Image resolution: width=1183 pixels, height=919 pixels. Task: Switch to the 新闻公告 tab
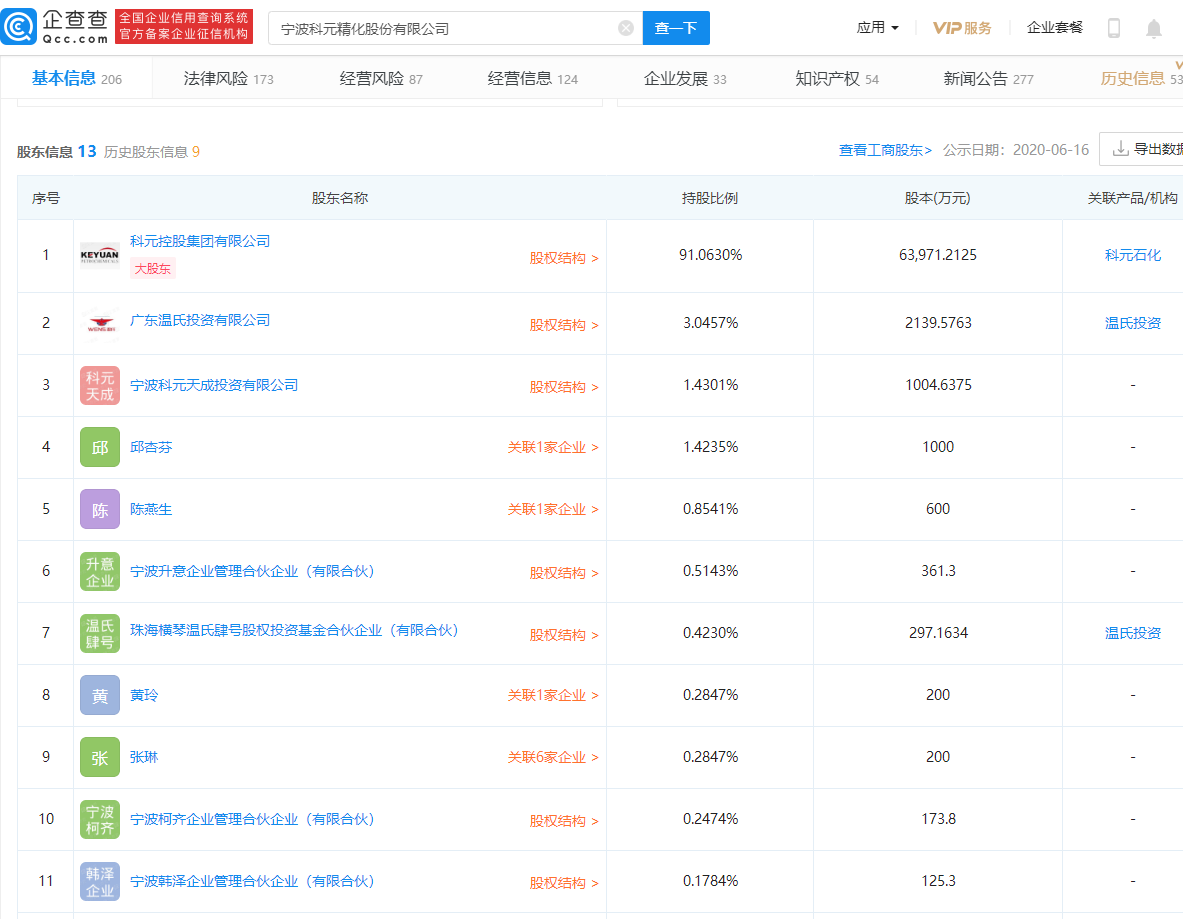coord(988,78)
